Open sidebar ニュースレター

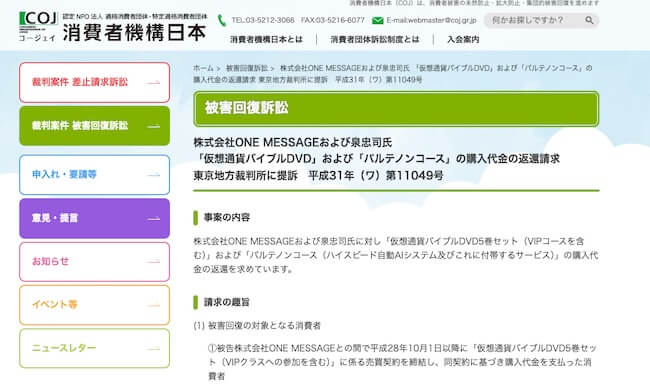click(x=95, y=348)
